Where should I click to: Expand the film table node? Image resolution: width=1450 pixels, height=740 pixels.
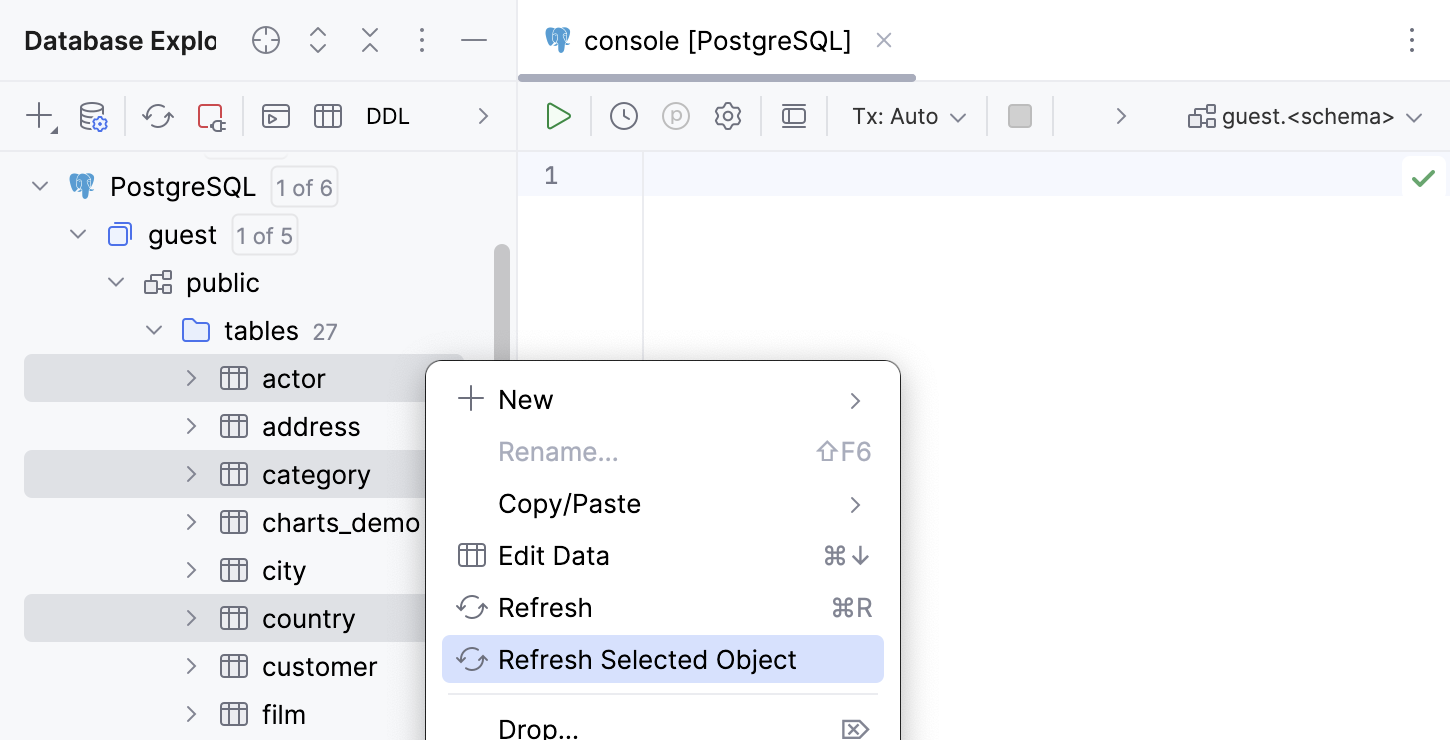pos(190,714)
